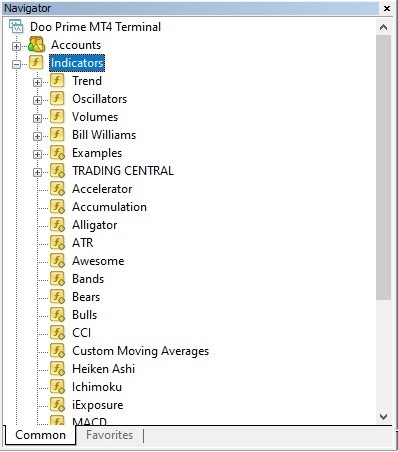Select Custom Moving Averages indicator
The image size is (398, 452).
[140, 351]
